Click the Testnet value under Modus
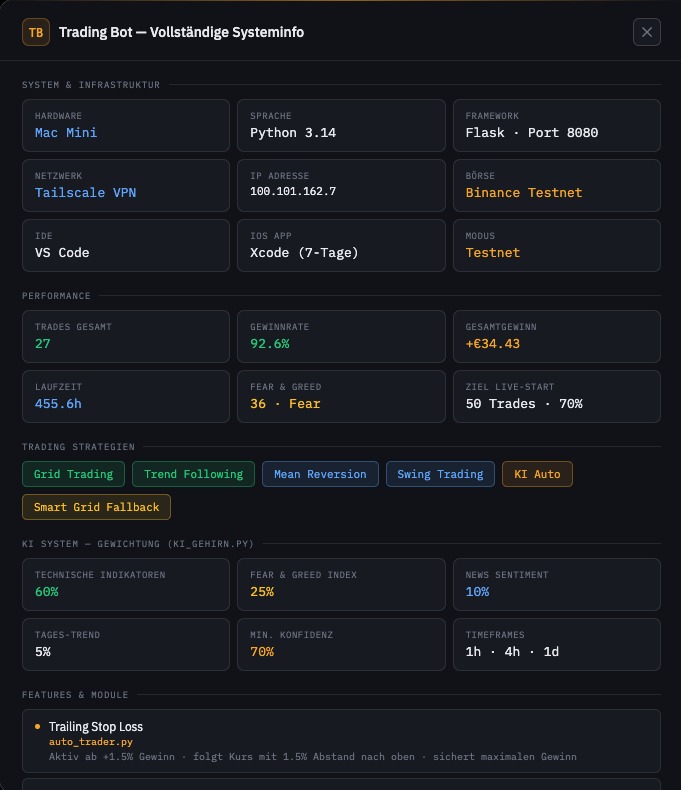 coord(493,252)
